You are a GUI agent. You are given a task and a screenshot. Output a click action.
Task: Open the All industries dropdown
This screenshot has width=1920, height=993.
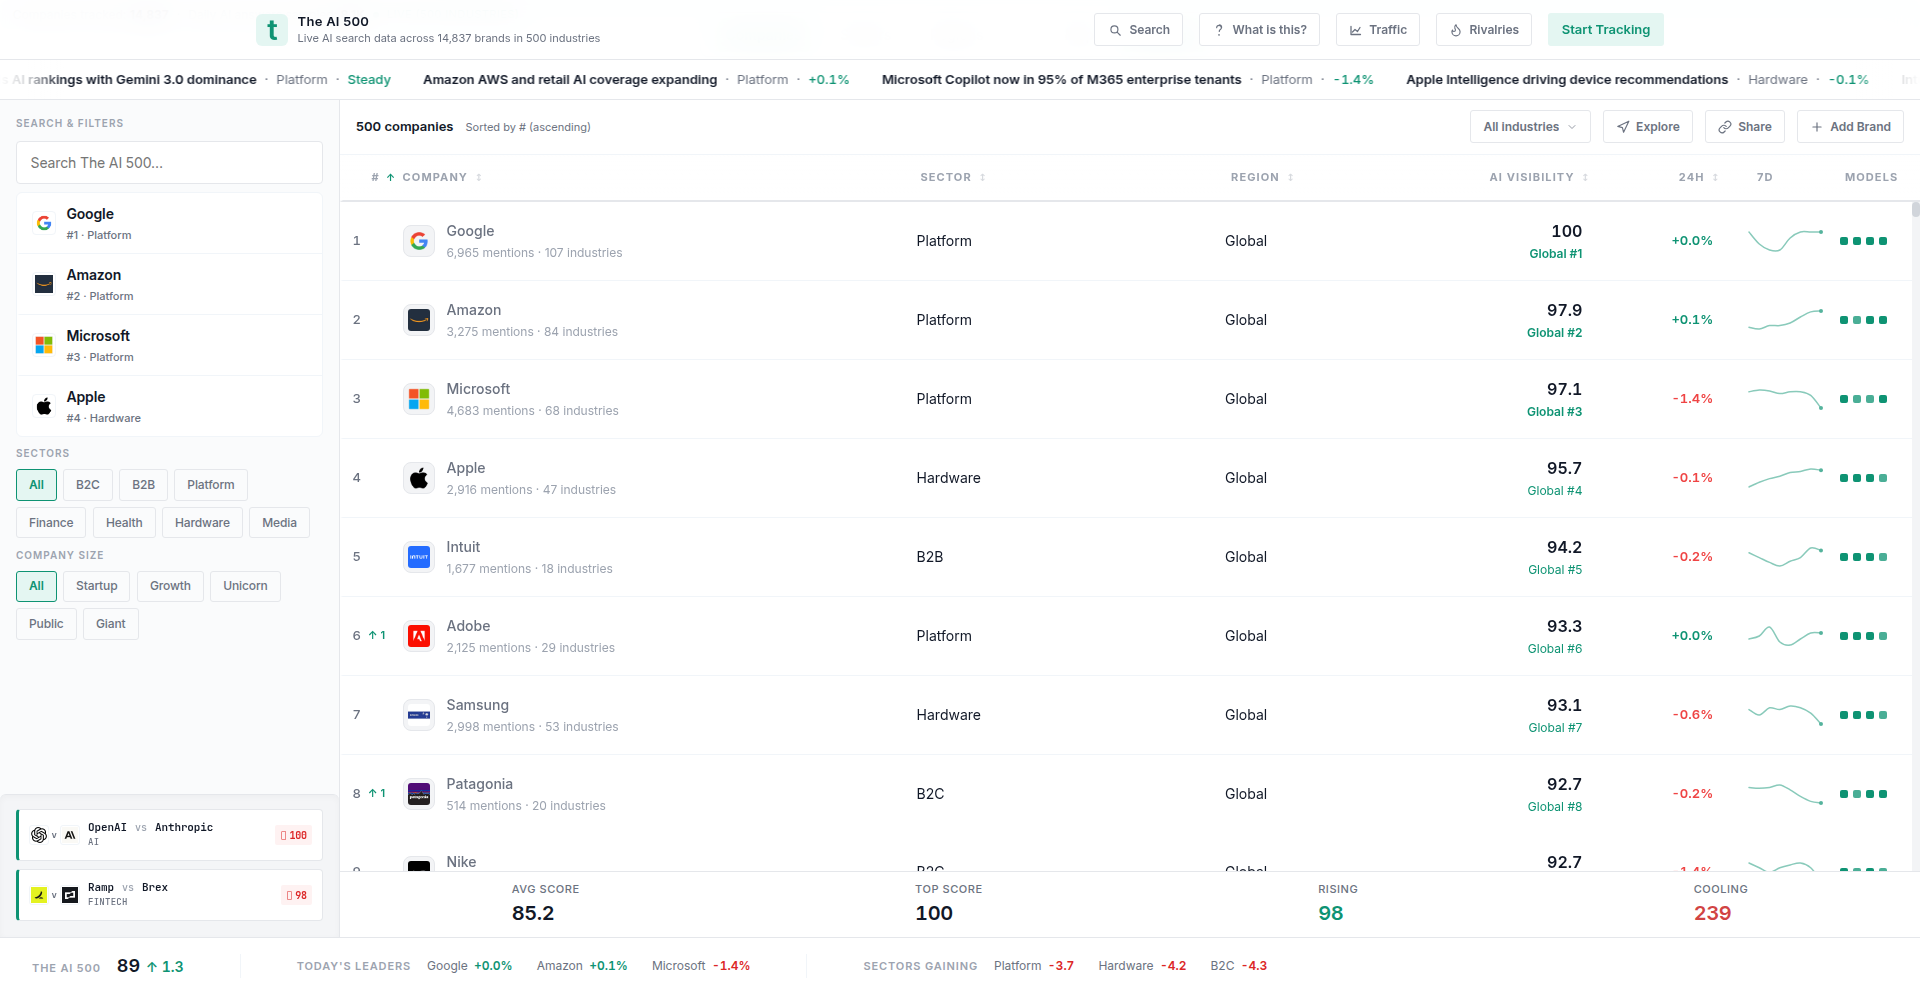(x=1529, y=127)
